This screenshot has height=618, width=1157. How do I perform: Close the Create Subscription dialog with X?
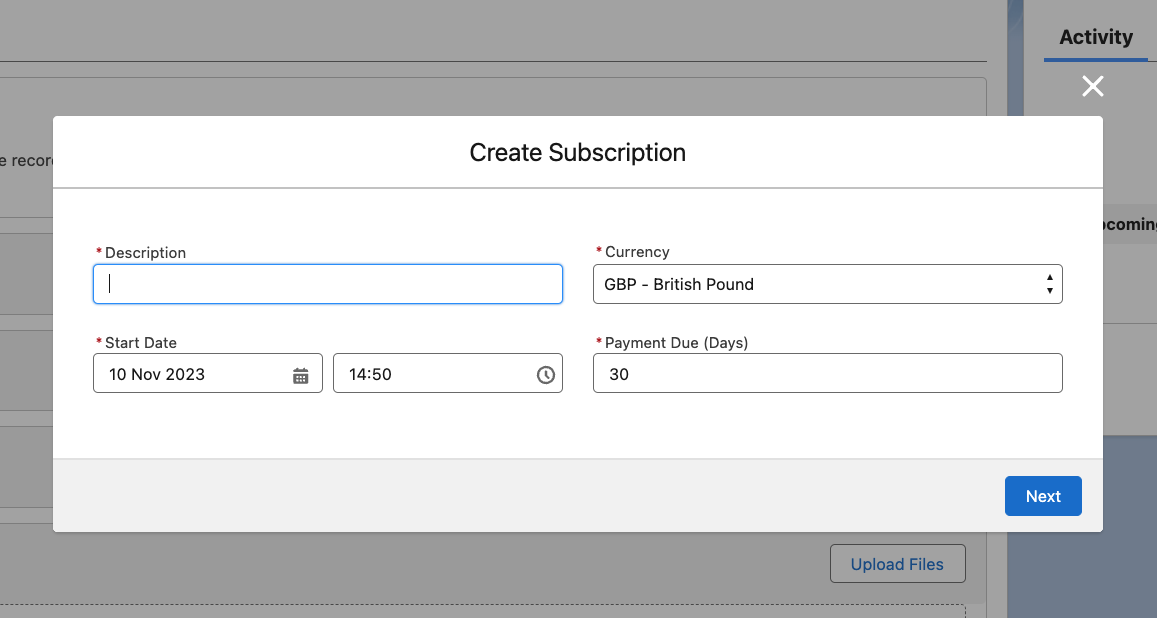tap(1092, 87)
